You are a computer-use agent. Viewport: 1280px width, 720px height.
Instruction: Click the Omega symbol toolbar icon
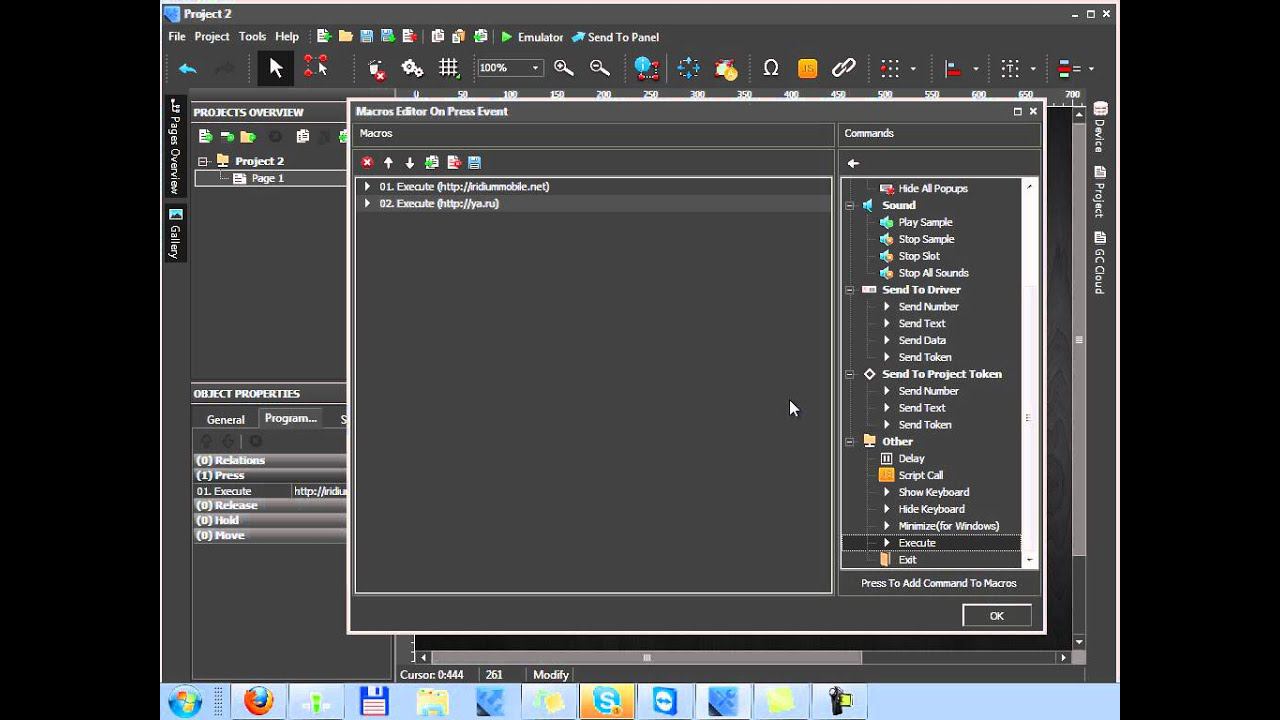click(x=770, y=68)
